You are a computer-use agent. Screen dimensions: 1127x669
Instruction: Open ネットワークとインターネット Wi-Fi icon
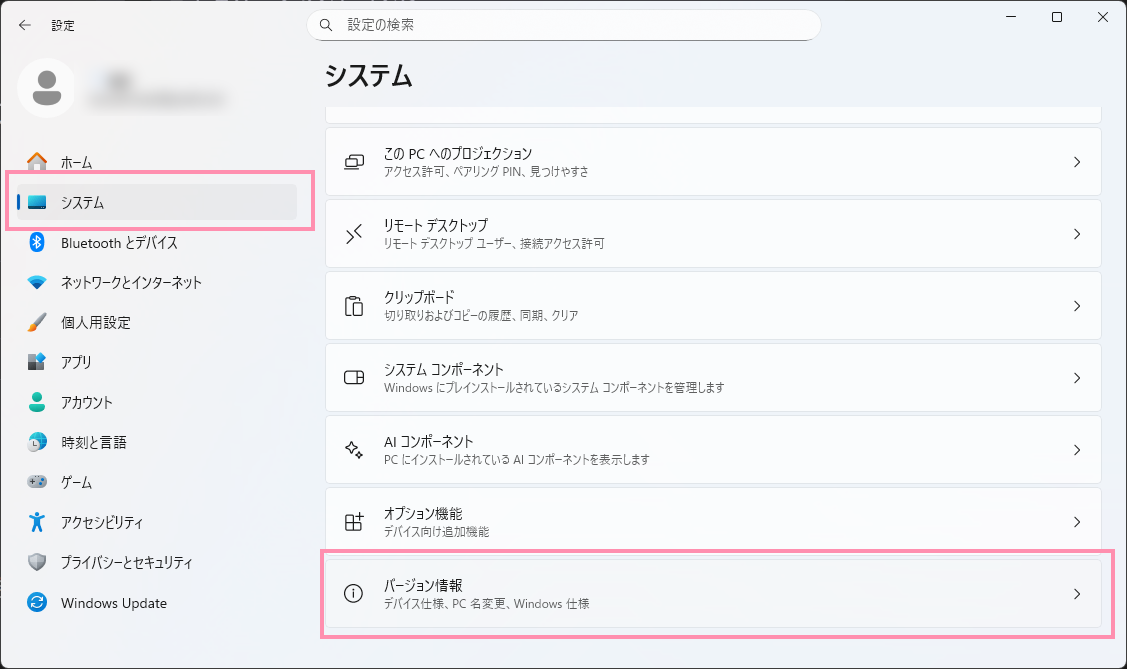point(37,283)
